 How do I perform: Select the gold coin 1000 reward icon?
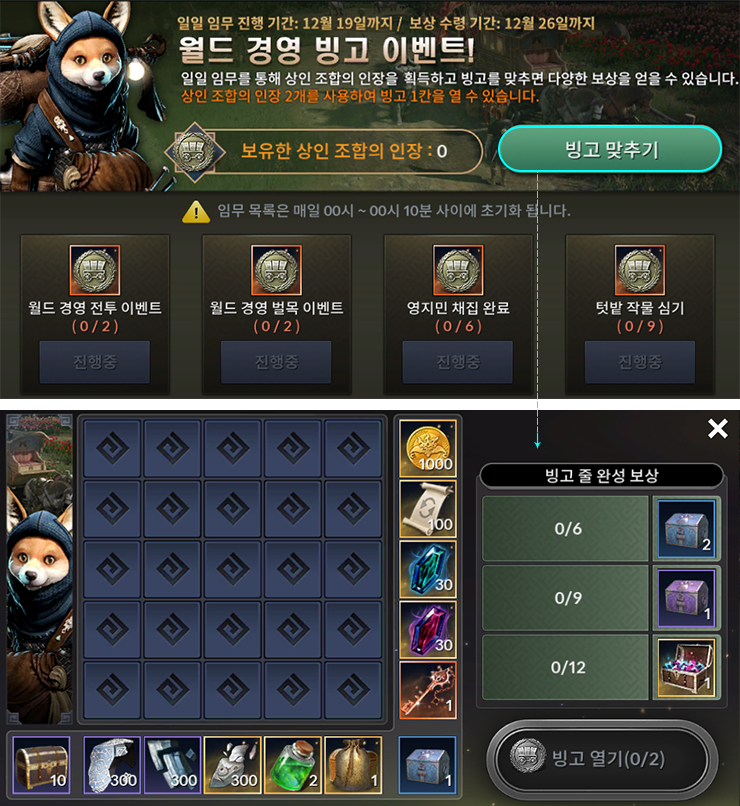point(428,448)
